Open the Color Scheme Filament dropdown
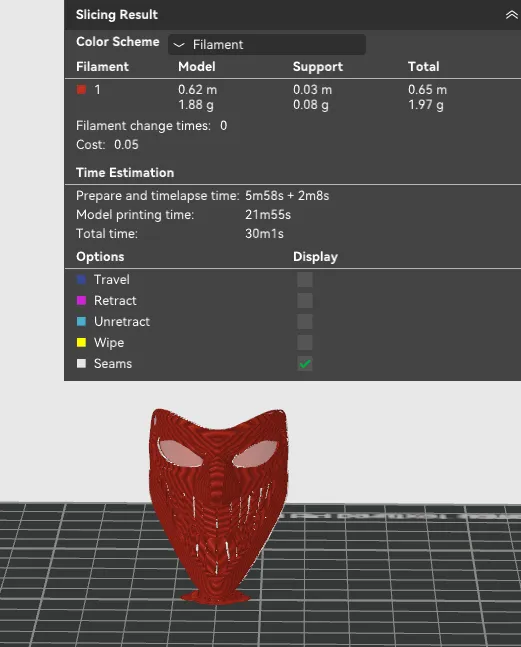 [x=266, y=45]
